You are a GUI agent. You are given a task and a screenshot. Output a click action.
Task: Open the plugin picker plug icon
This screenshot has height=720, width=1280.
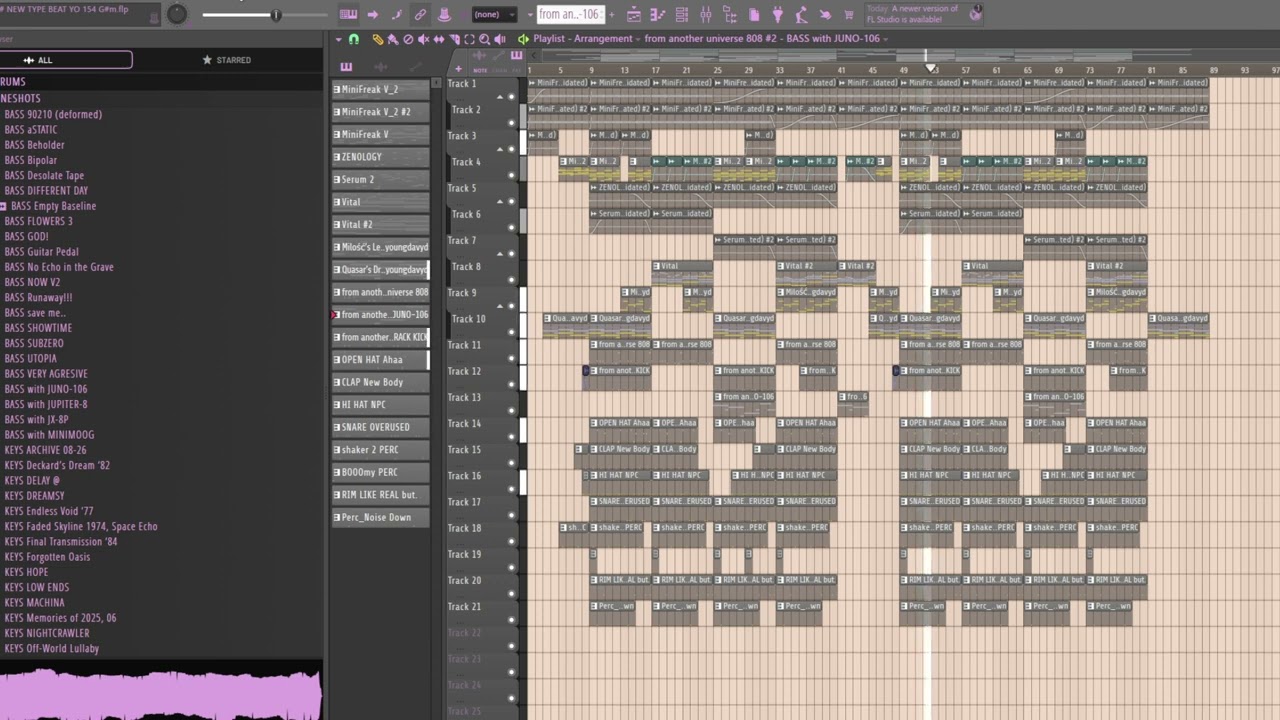tap(777, 14)
